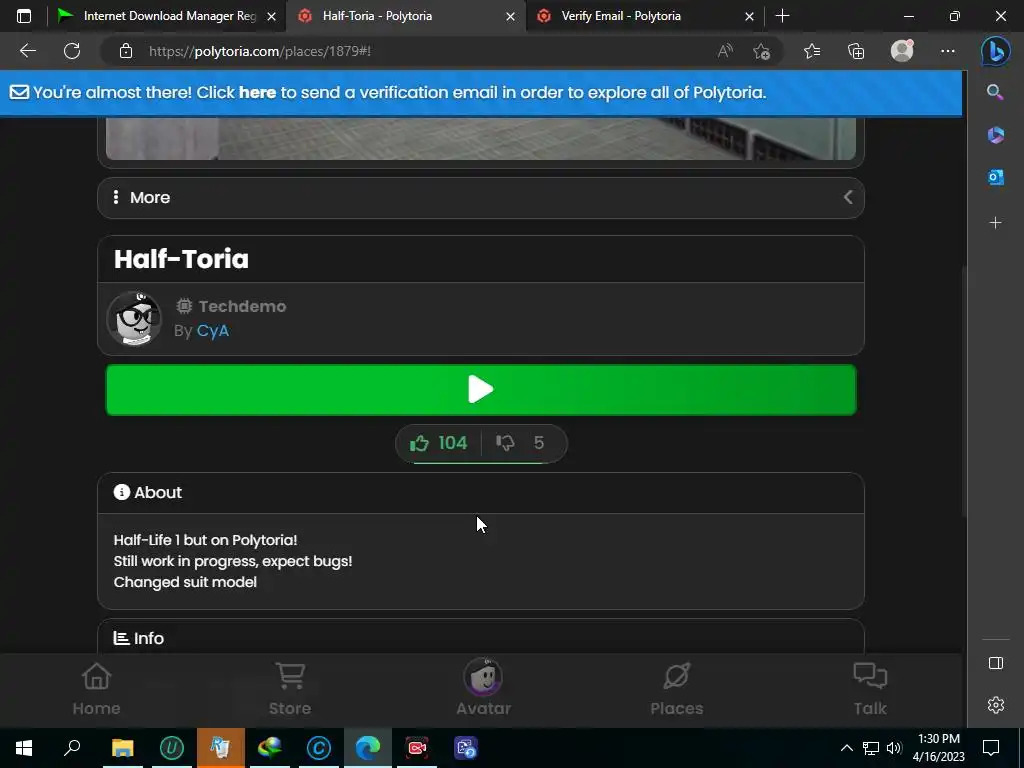Open Windows taskbar search
Image resolution: width=1024 pixels, height=768 pixels.
pyautogui.click(x=72, y=748)
